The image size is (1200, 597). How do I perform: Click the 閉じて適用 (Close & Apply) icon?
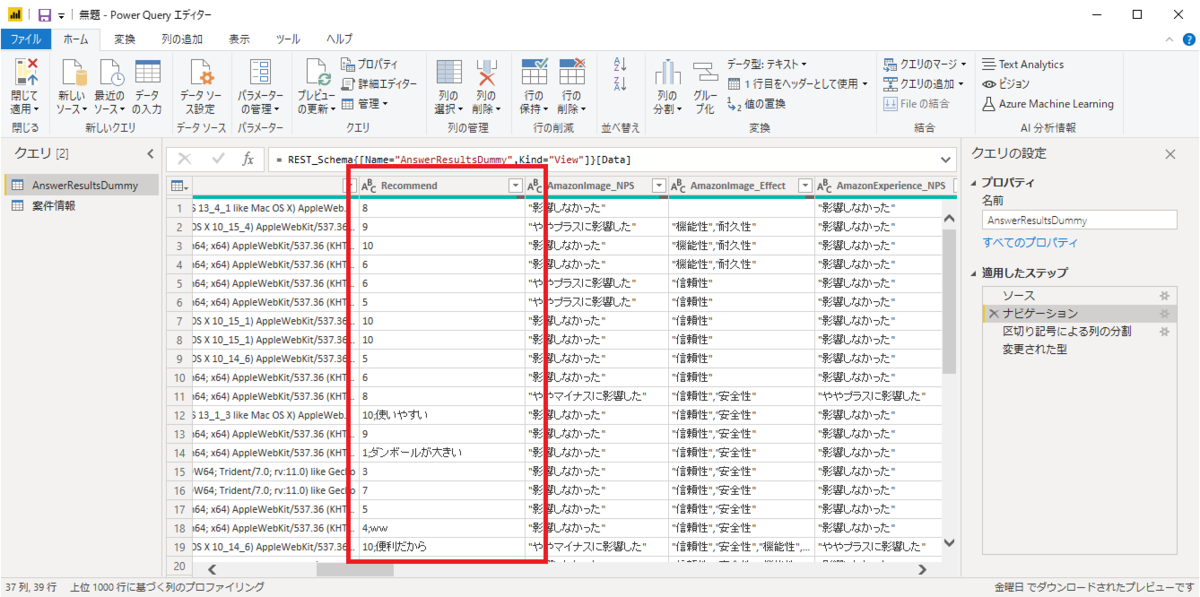(25, 72)
